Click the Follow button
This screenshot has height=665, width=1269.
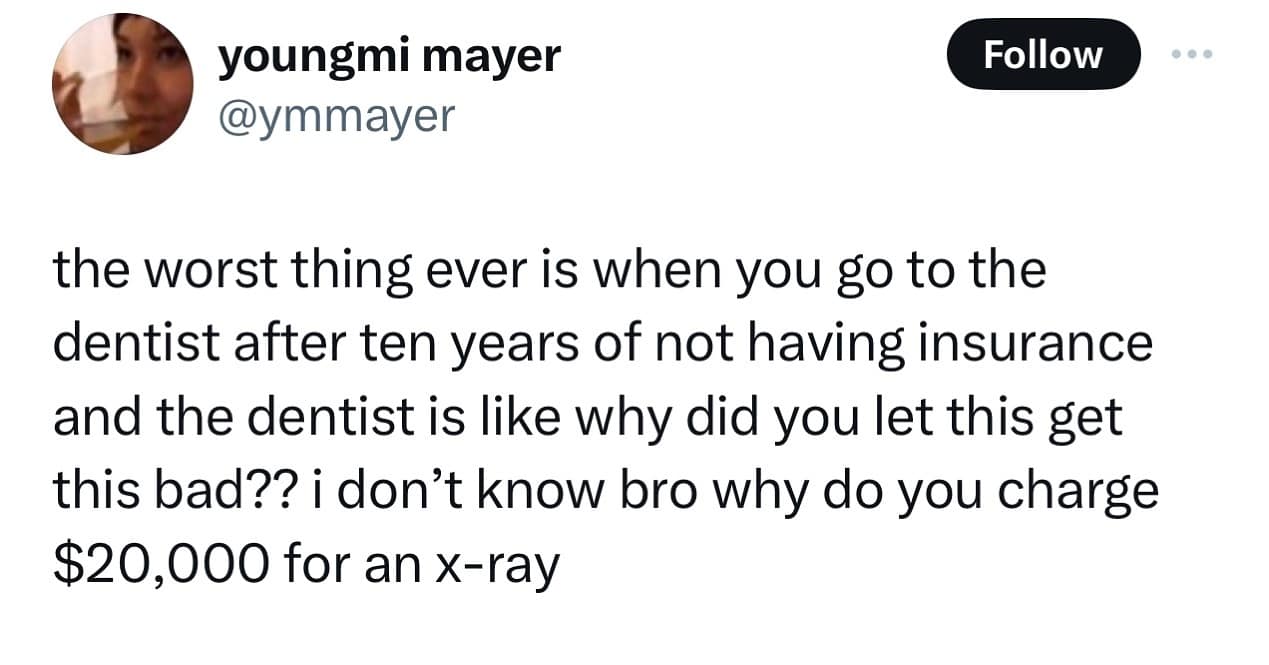pos(1042,54)
